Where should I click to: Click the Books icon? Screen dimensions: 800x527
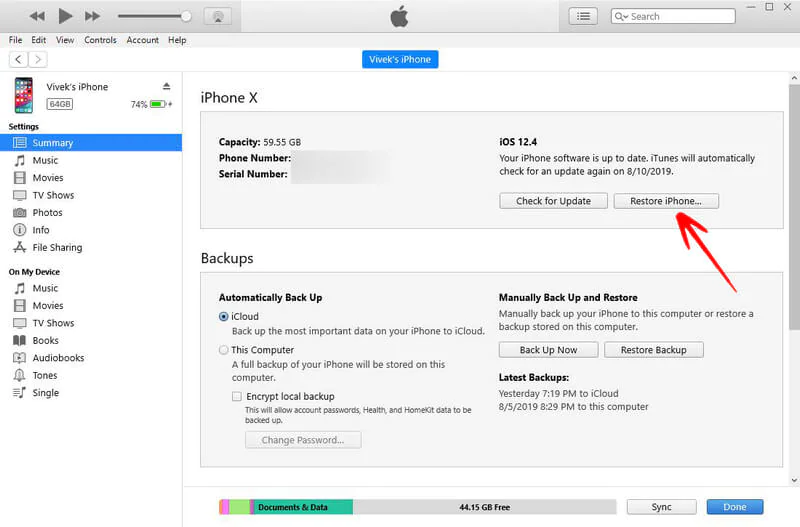[19, 340]
